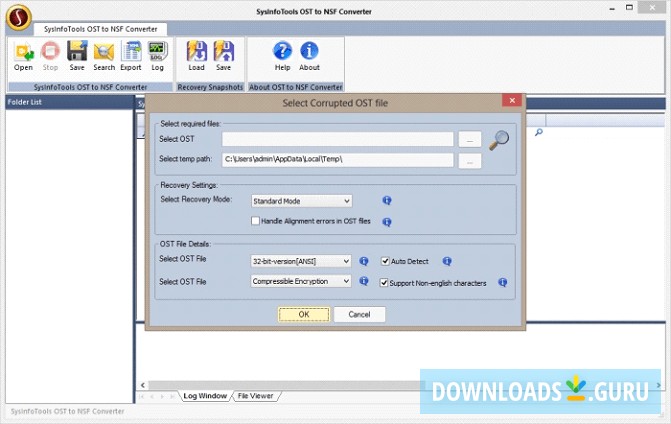Click info icon for Support Non-english characters

pos(503,282)
